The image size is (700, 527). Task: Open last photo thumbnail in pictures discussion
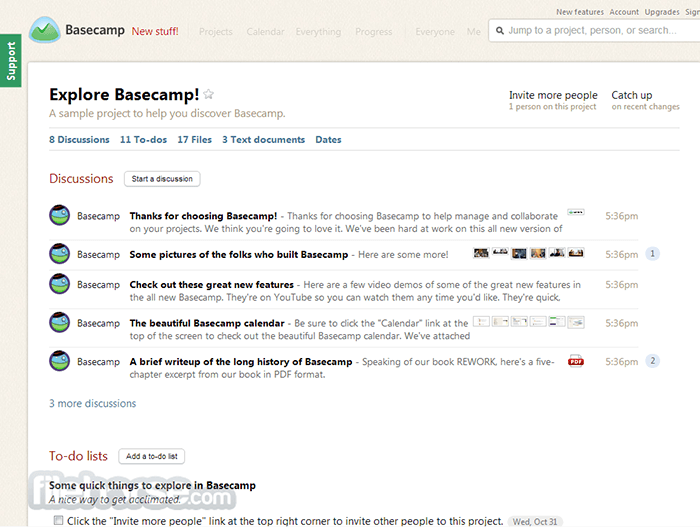tap(576, 253)
